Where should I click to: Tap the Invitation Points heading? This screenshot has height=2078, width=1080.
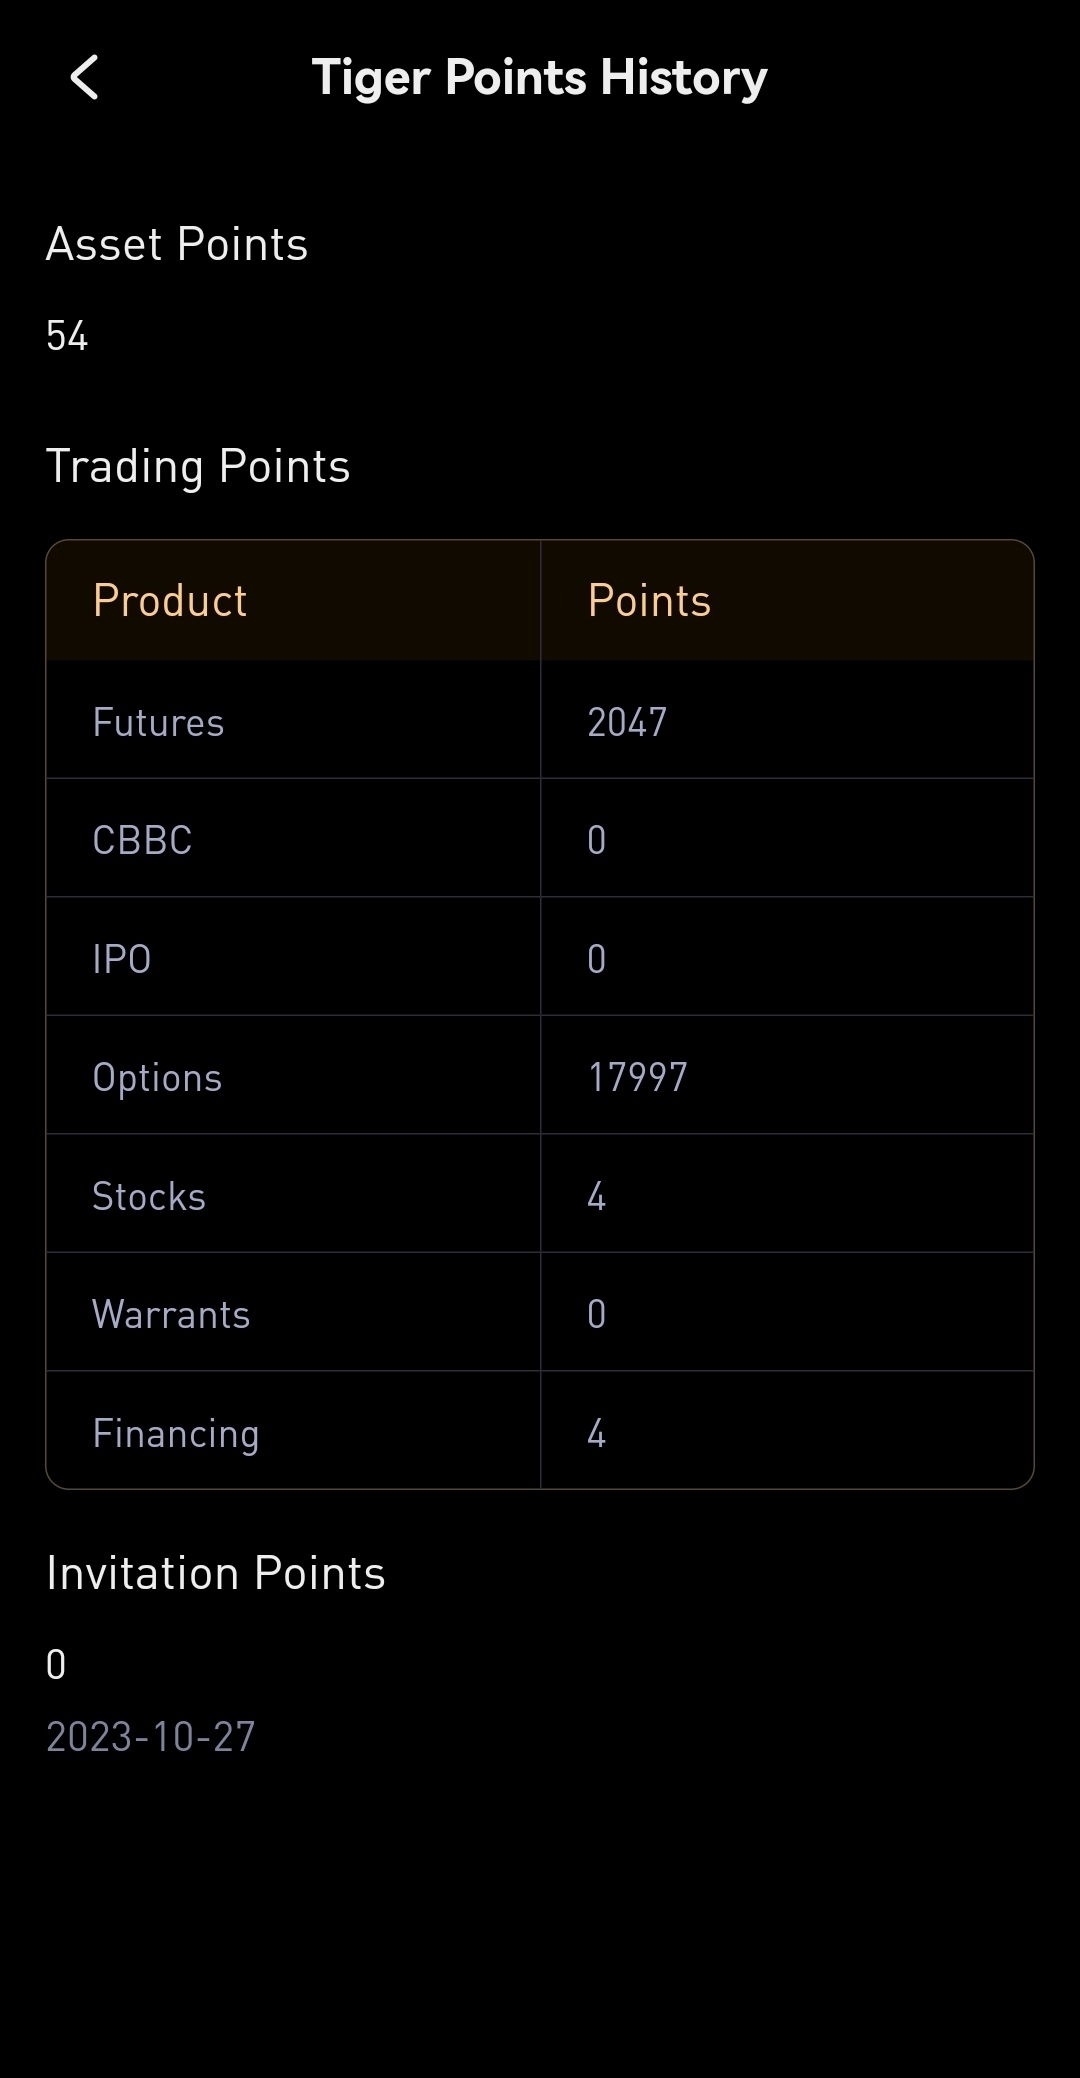point(216,1573)
